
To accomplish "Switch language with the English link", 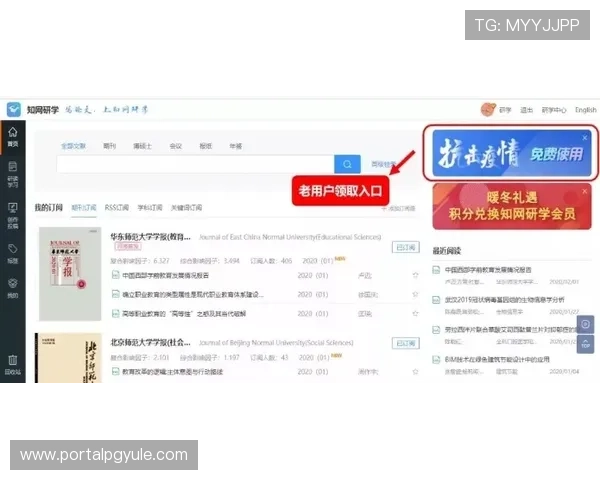I will coord(585,110).
